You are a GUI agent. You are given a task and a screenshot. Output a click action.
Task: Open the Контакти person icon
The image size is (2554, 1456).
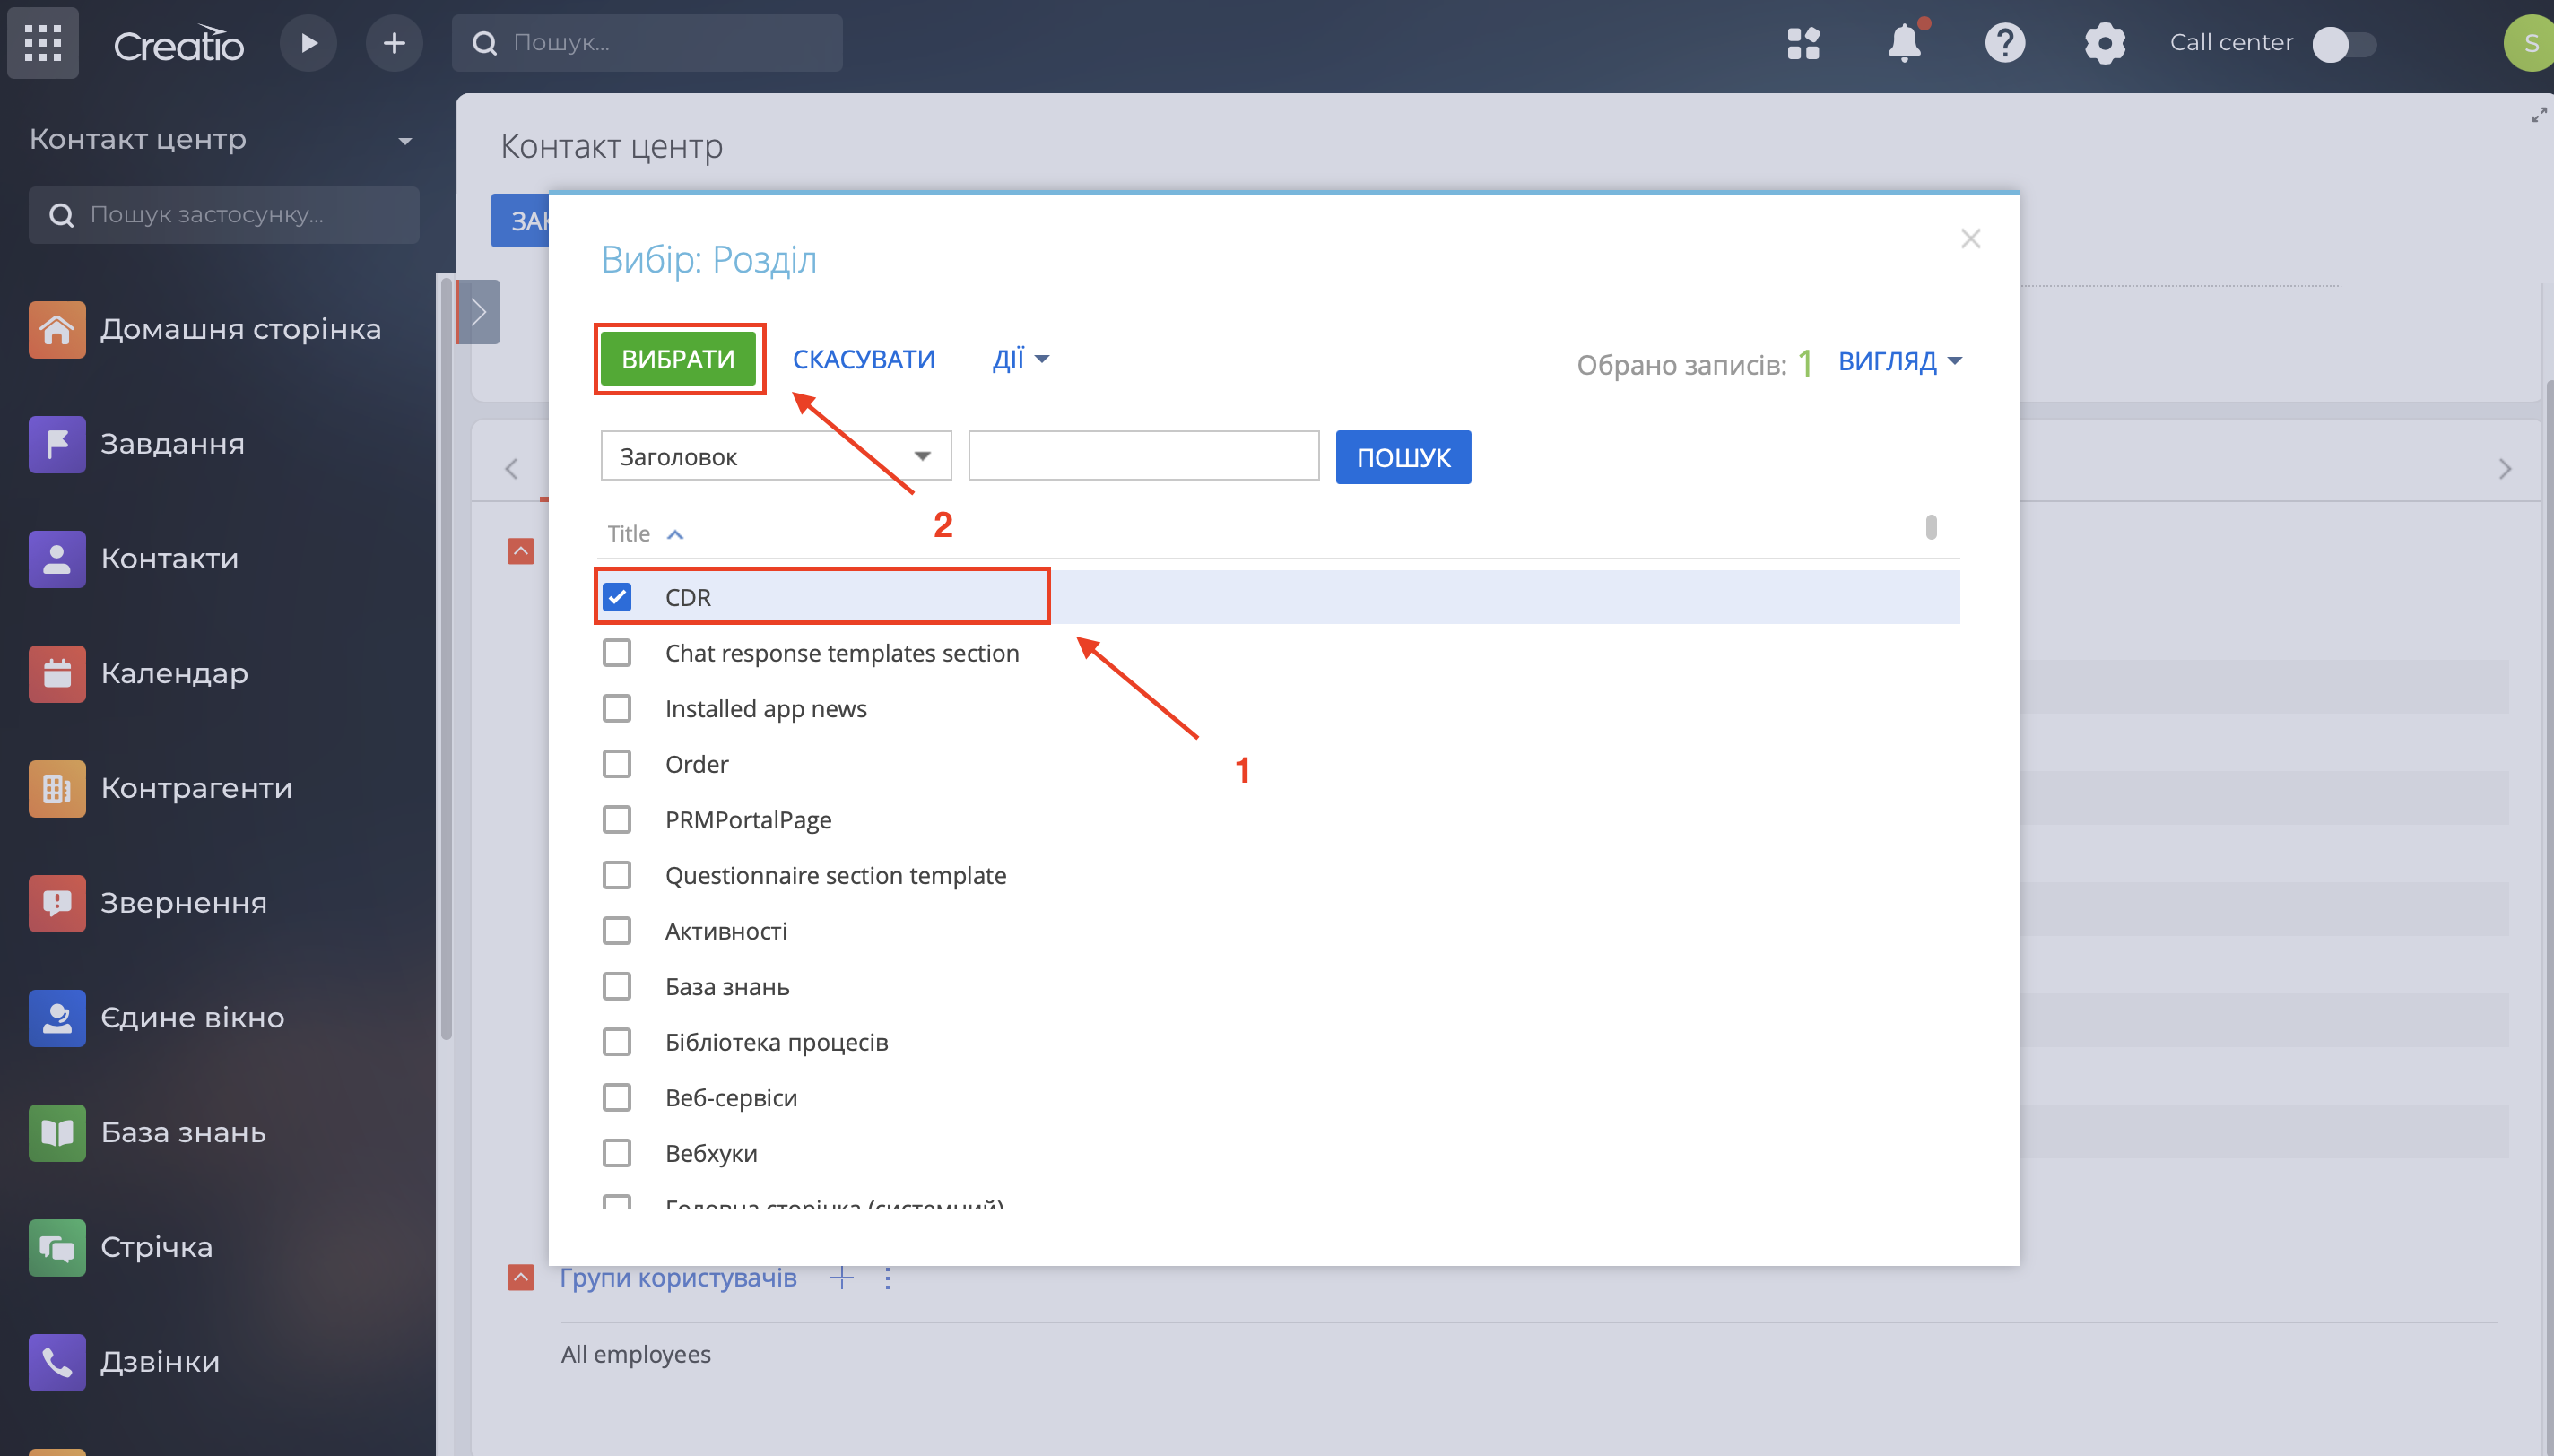pos(57,559)
